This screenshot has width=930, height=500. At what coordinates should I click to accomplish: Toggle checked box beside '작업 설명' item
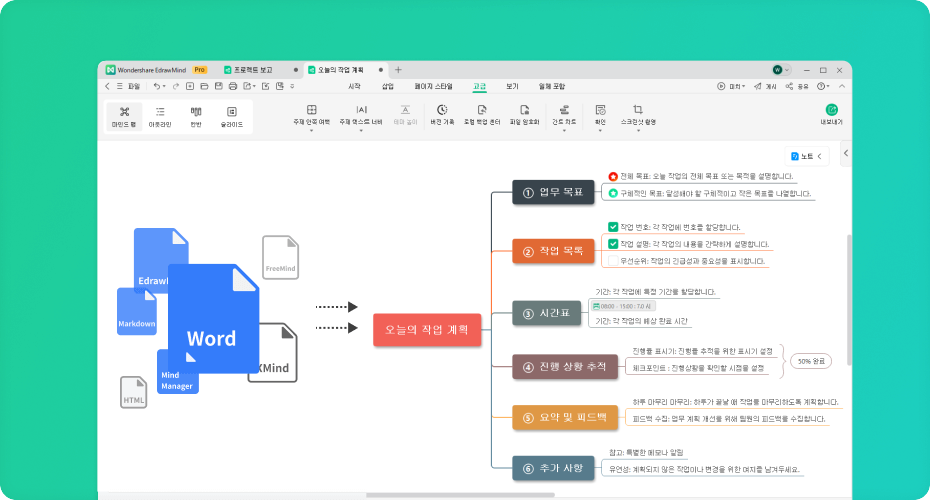click(x=613, y=244)
